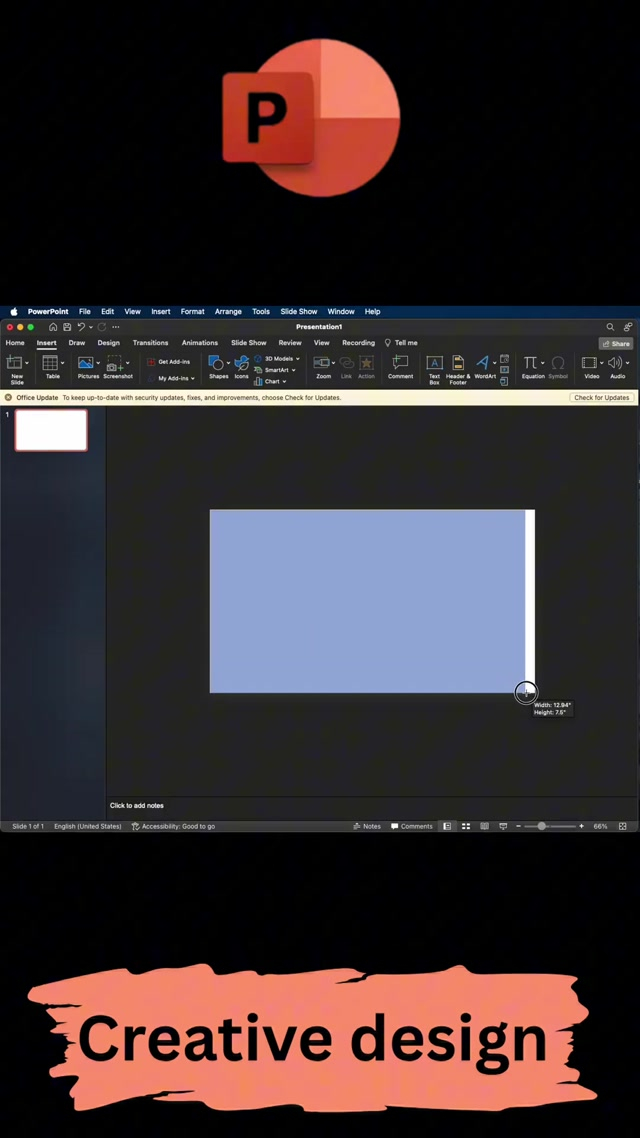The image size is (640, 1138).
Task: Click the WordArt icon
Action: coord(483,364)
